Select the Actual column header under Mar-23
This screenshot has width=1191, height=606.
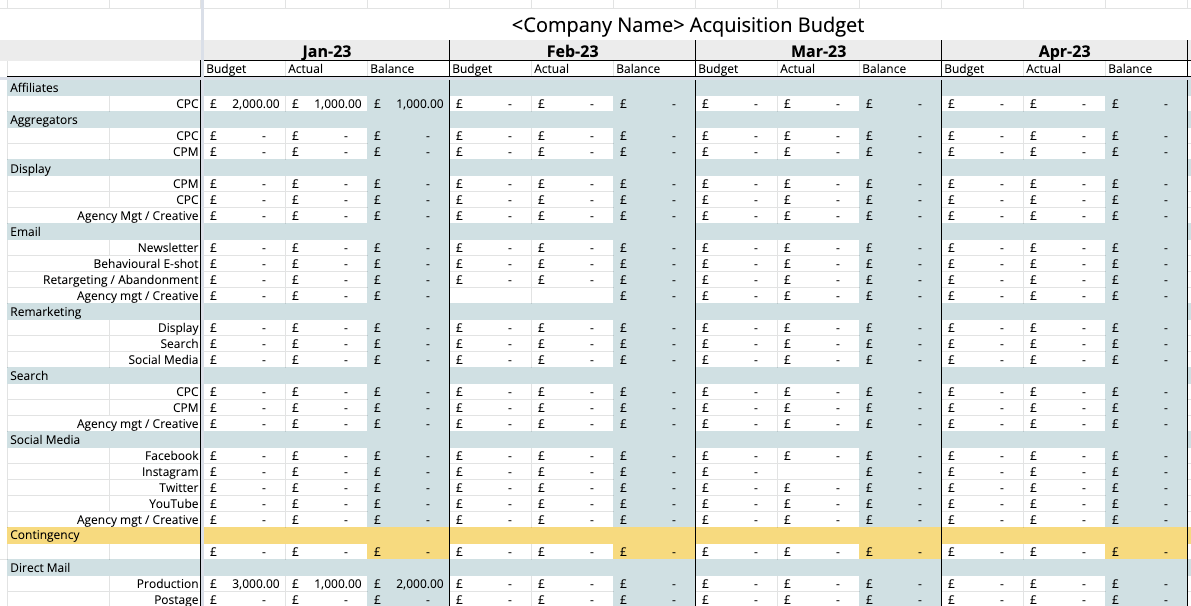click(797, 69)
